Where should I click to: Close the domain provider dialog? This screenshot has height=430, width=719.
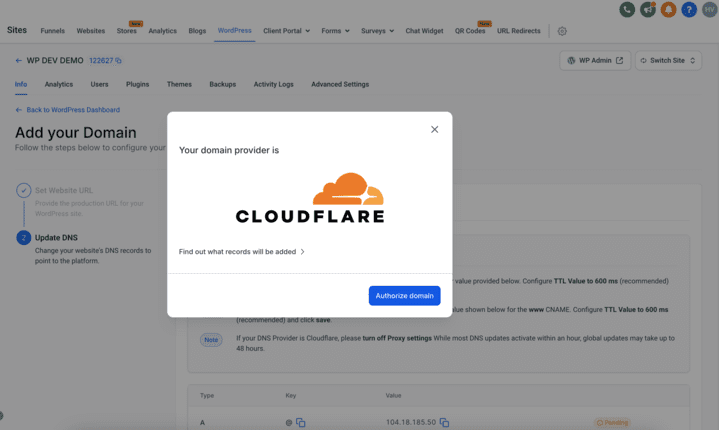pos(434,129)
